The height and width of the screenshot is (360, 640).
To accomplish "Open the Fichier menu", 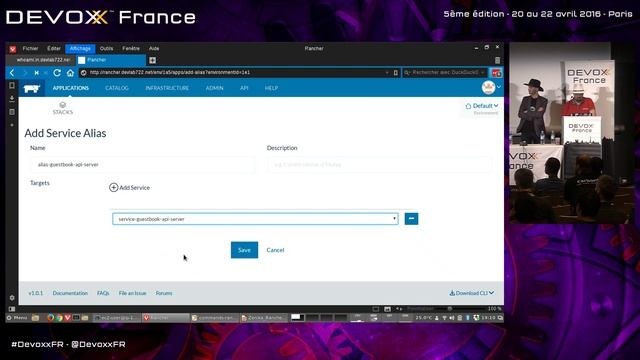I will pos(31,49).
